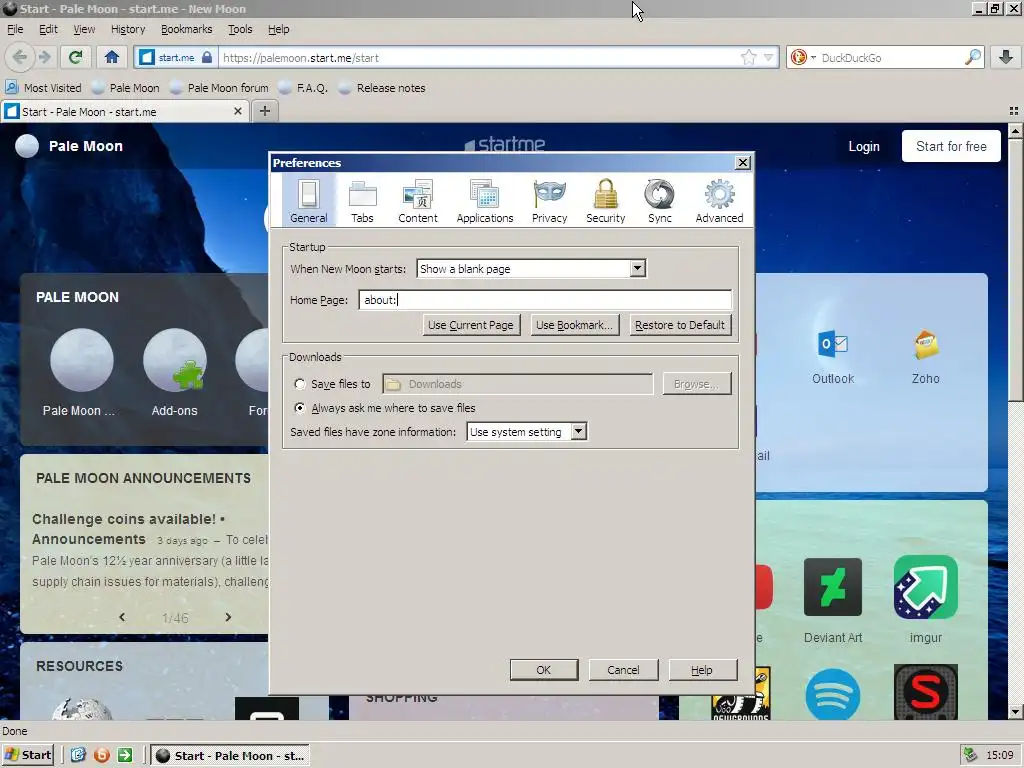Focus the Home Page text field
Image resolution: width=1024 pixels, height=768 pixels.
click(x=545, y=300)
